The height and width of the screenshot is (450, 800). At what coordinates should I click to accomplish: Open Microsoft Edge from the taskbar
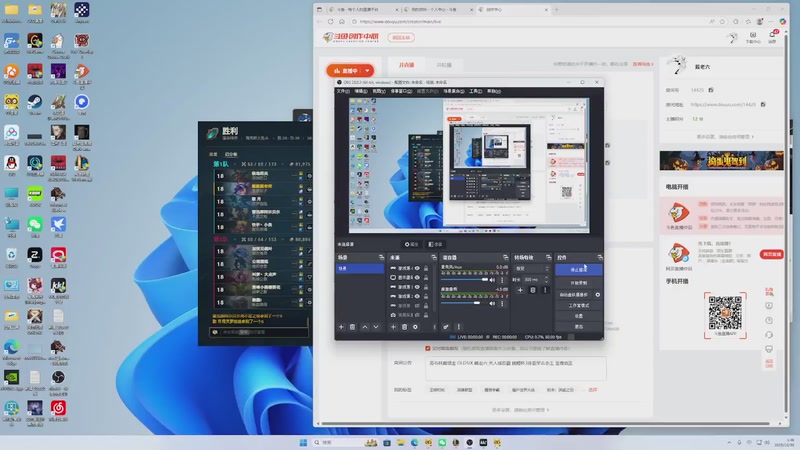point(414,442)
